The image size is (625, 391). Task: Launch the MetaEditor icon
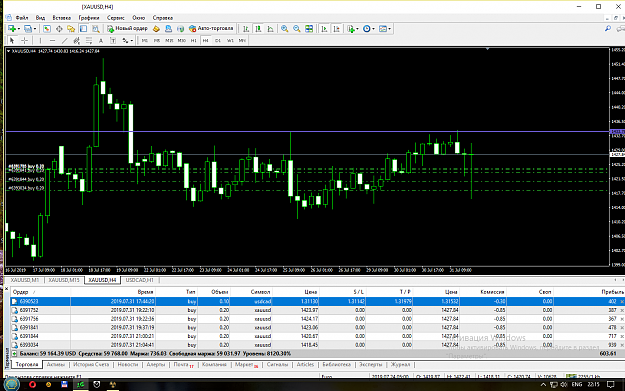tap(156, 29)
